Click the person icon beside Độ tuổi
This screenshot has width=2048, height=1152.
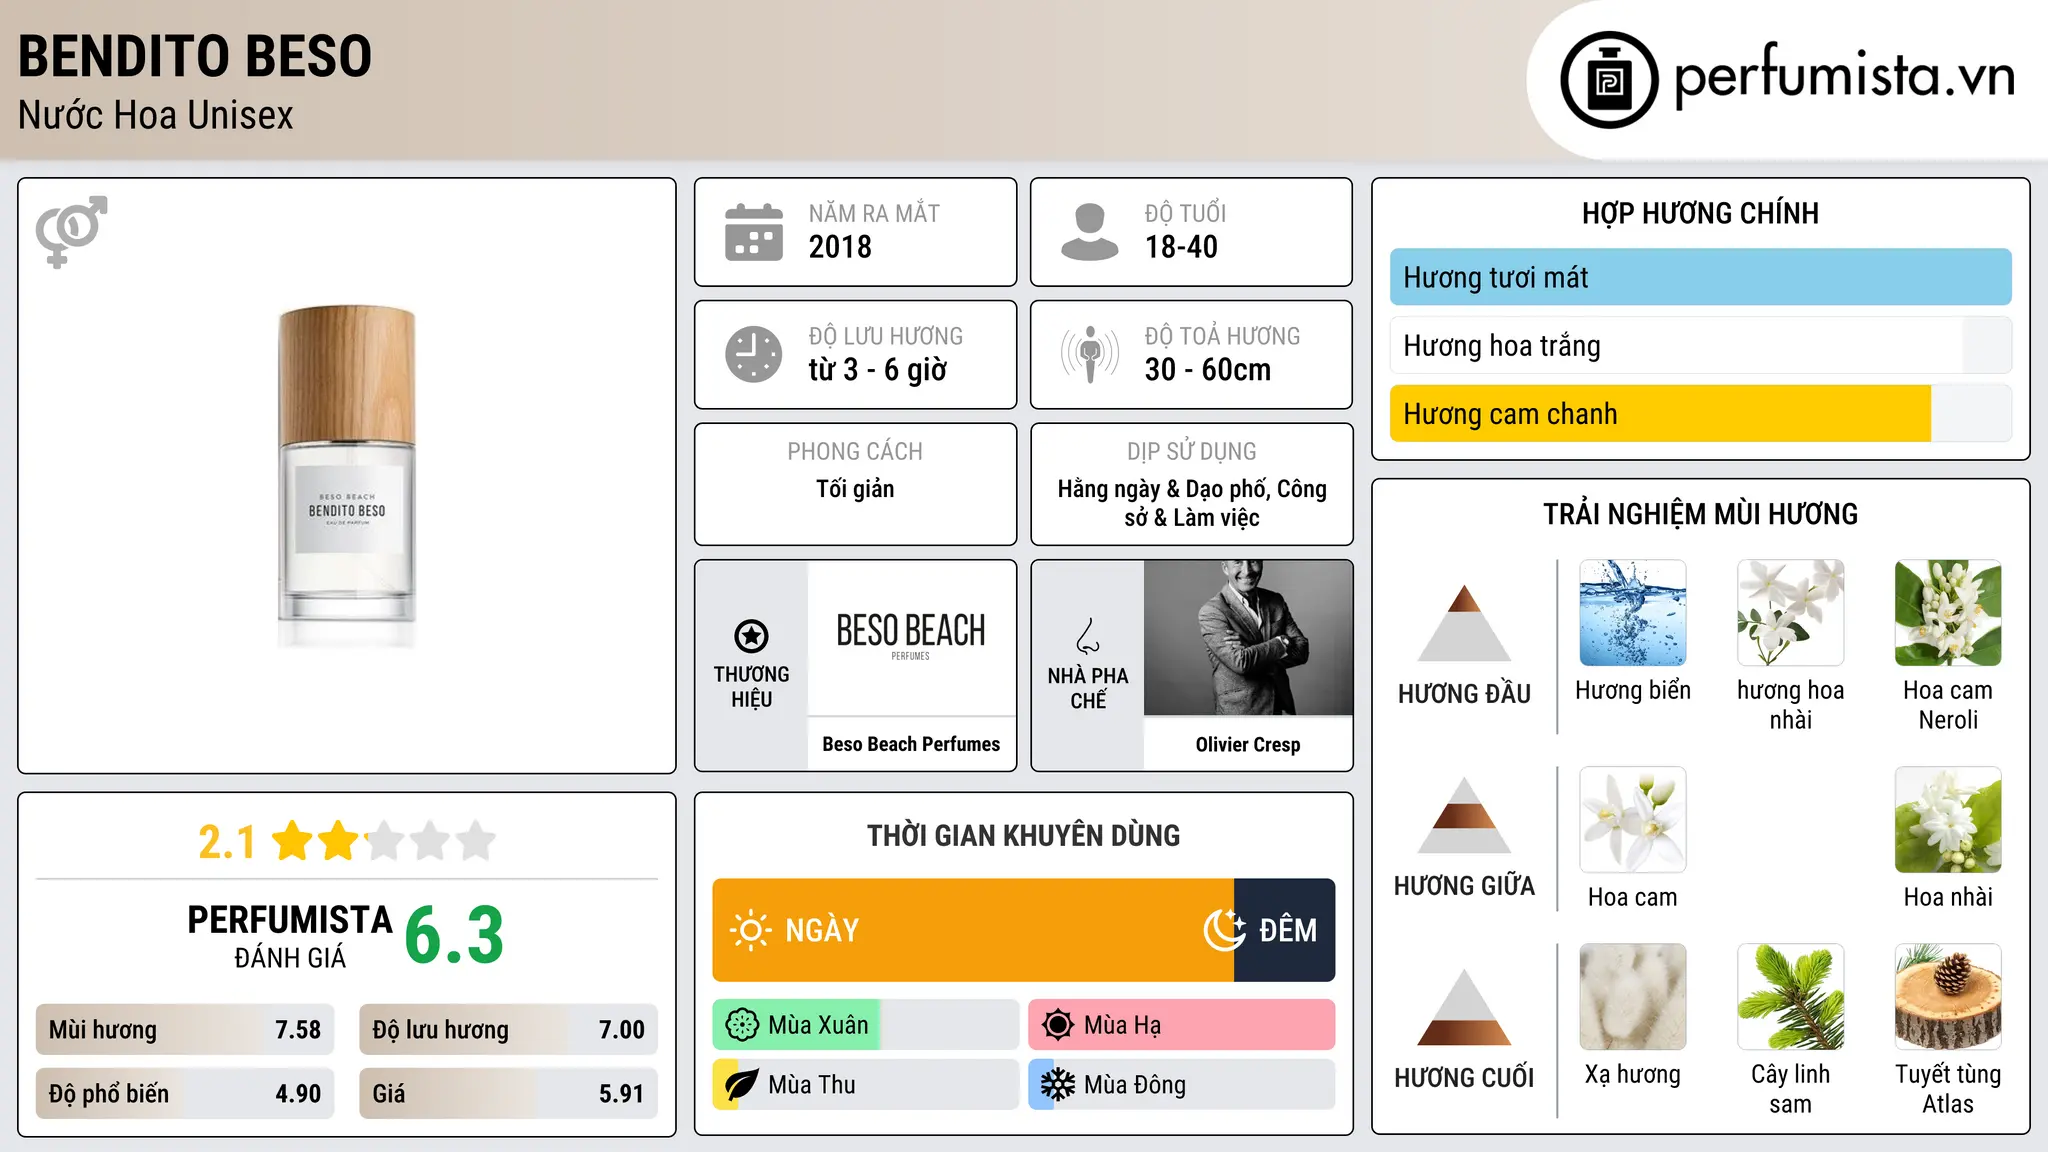pos(1089,232)
